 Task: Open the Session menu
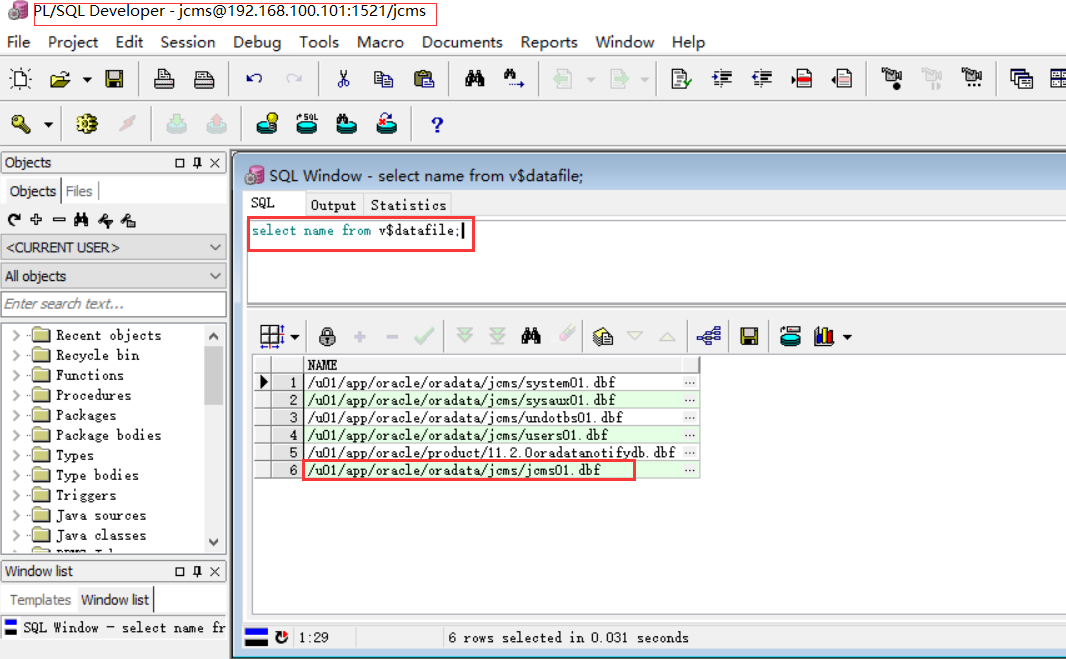[x=188, y=42]
